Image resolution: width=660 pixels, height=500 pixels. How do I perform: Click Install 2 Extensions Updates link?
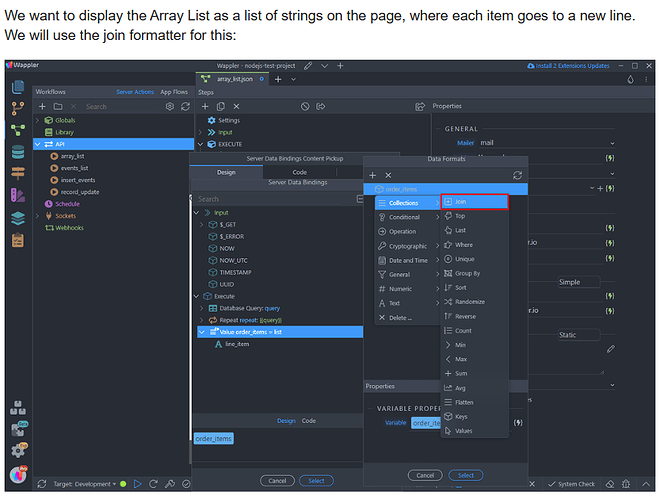pyautogui.click(x=568, y=66)
